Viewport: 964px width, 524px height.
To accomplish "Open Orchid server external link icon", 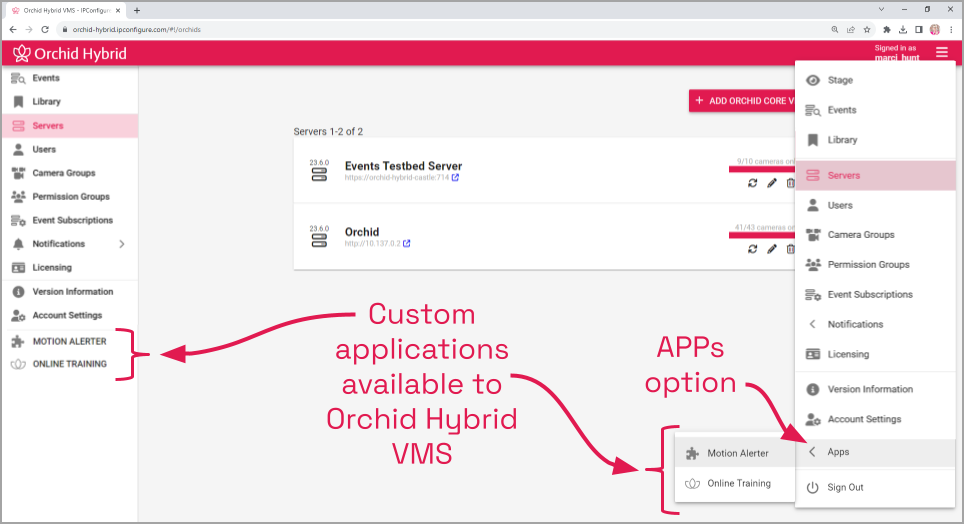I will 406,244.
